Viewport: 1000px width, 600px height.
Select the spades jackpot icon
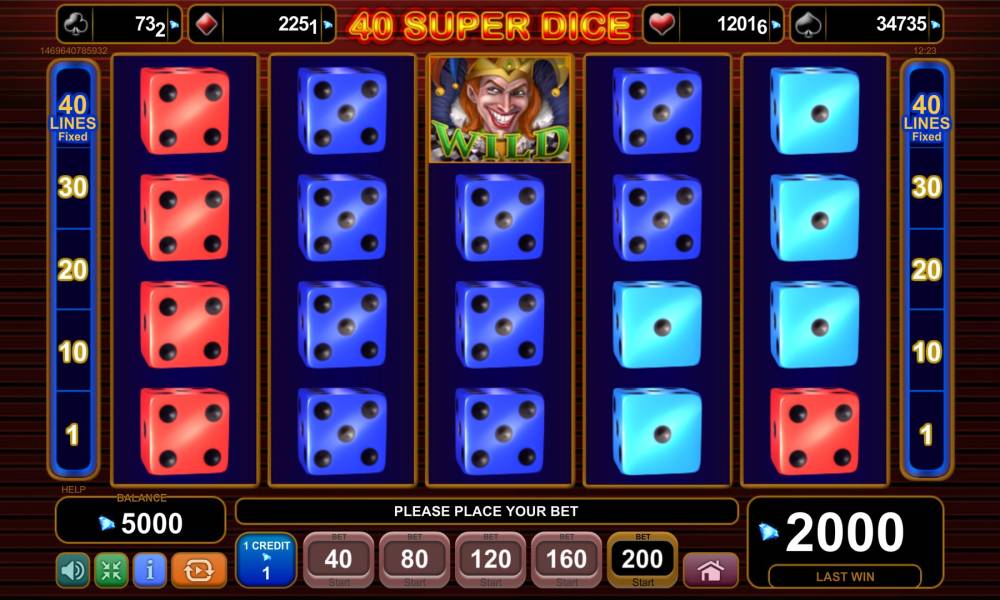pos(809,25)
